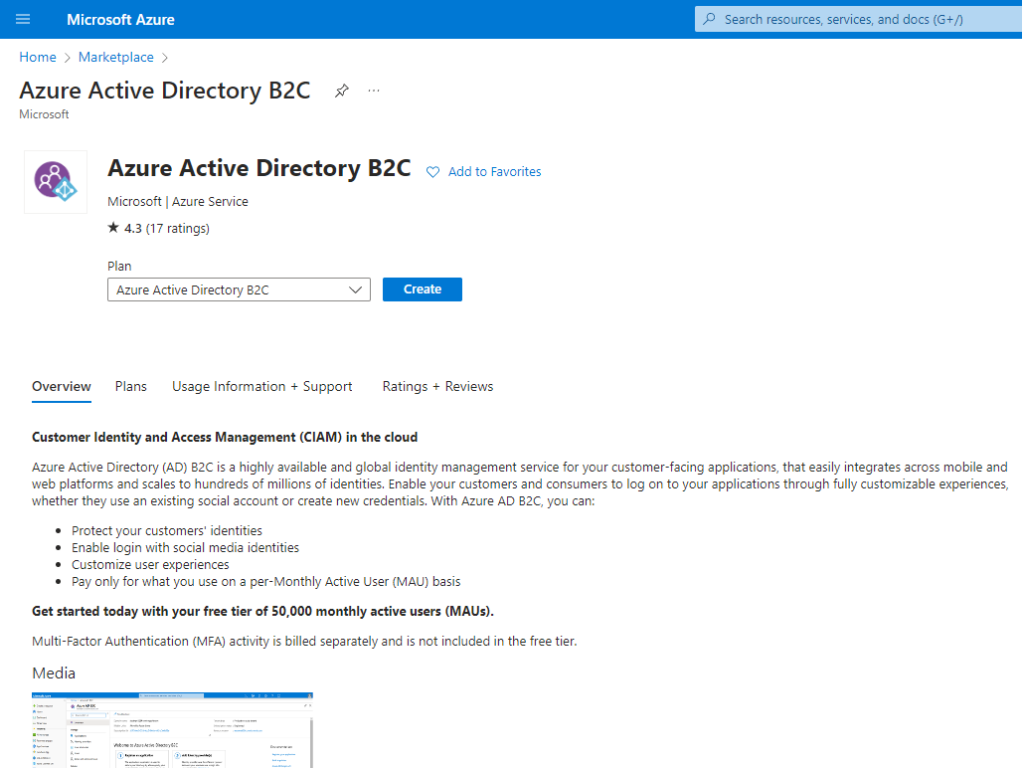Click the per-Monthly Active User bullet
This screenshot has height=768, width=1024.
click(x=266, y=582)
